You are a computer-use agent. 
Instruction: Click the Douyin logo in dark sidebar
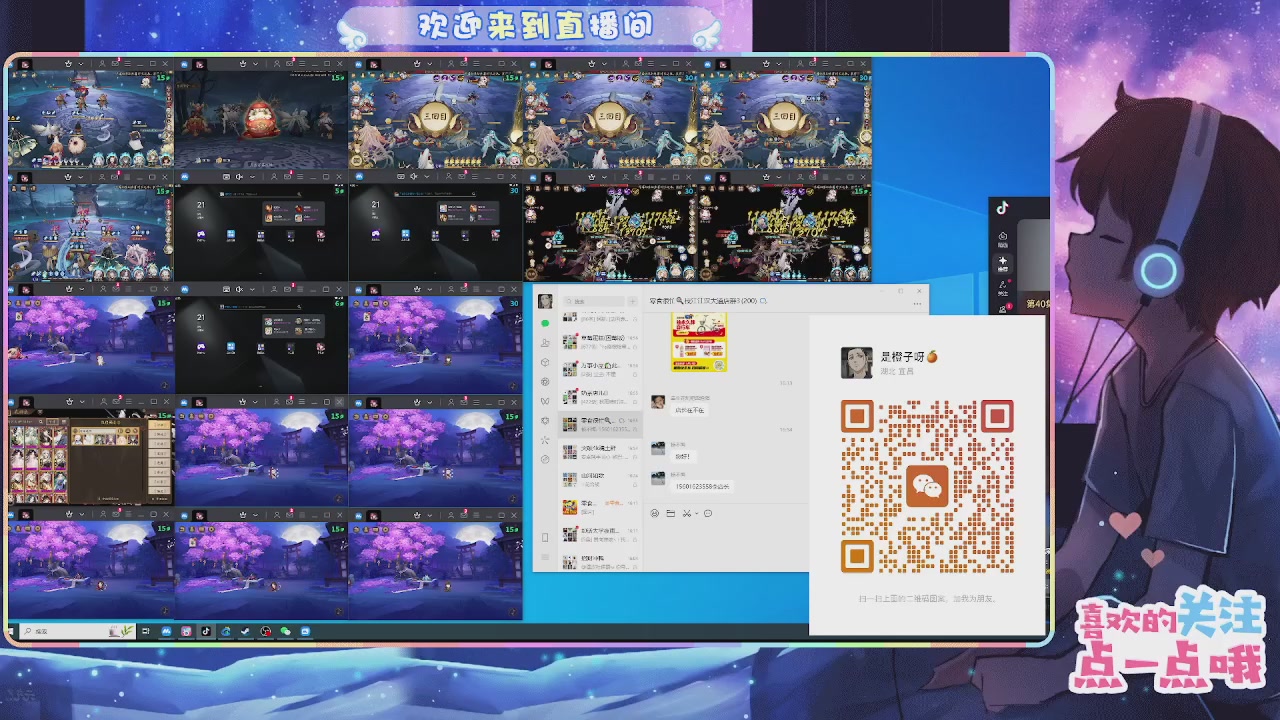coord(1003,208)
